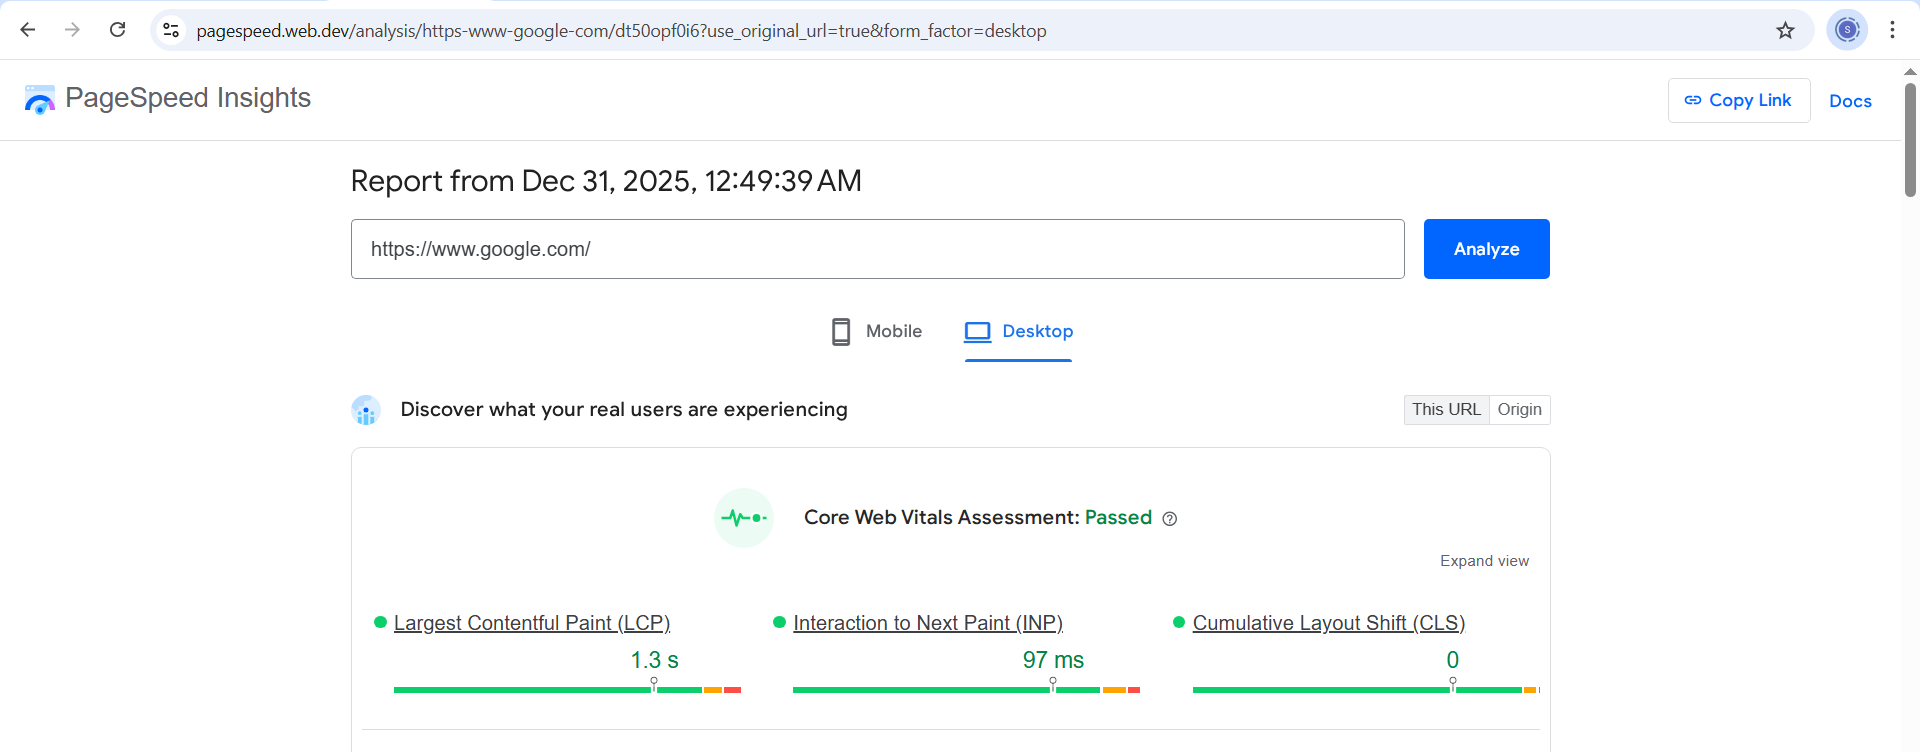The image size is (1920, 752).
Task: Click the CLS distribution bar
Action: (1366, 690)
